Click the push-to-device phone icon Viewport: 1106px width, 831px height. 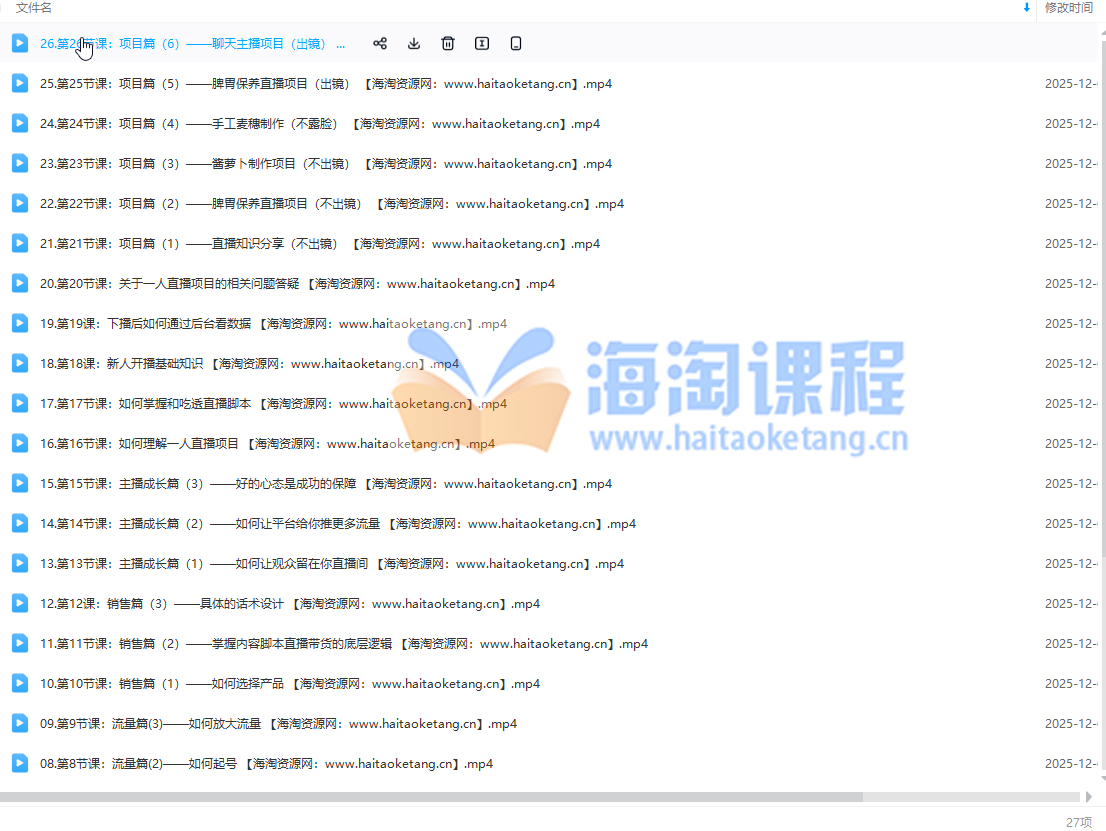pyautogui.click(x=516, y=43)
